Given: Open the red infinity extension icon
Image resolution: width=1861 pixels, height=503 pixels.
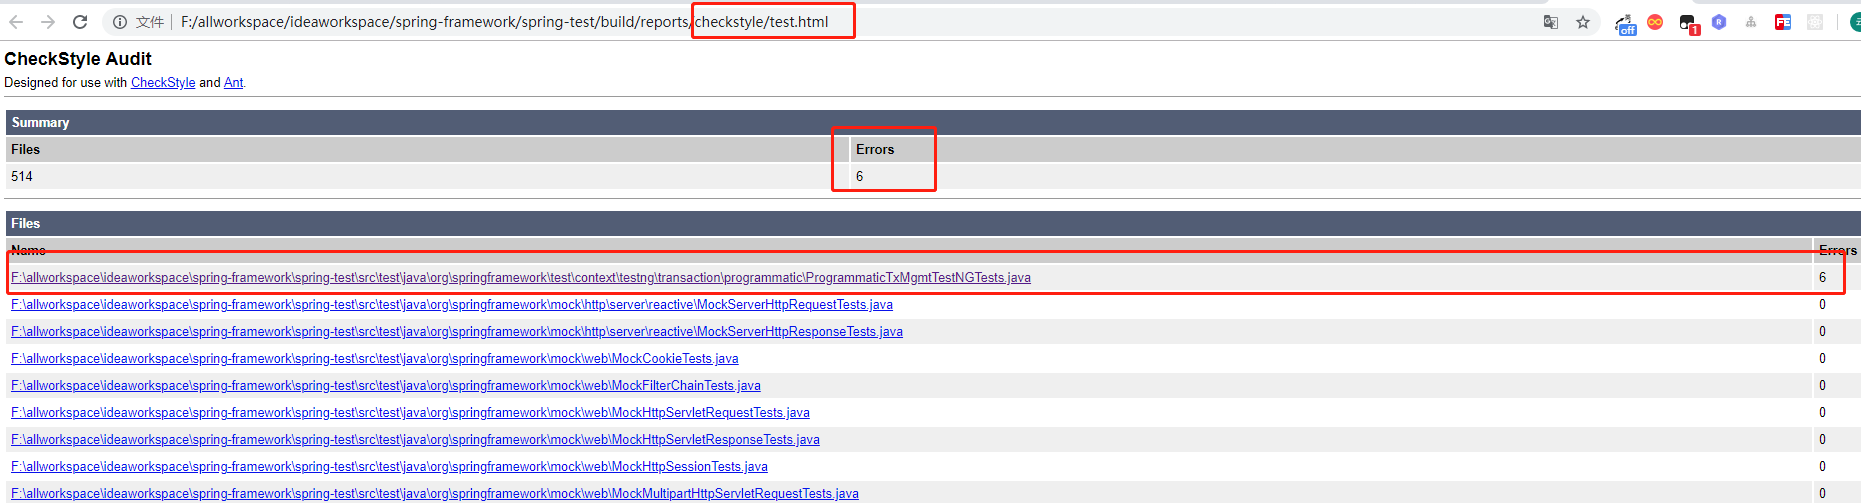Looking at the screenshot, I should (x=1655, y=22).
